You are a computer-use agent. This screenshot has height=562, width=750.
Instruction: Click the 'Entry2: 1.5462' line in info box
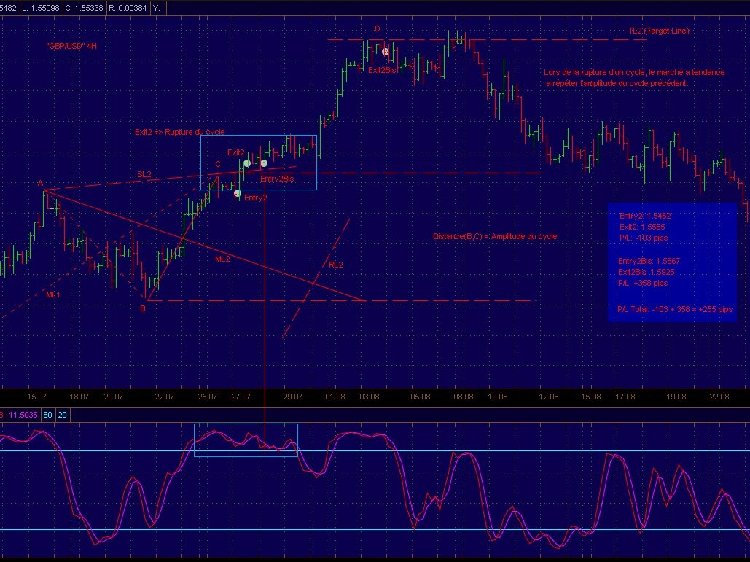645,216
